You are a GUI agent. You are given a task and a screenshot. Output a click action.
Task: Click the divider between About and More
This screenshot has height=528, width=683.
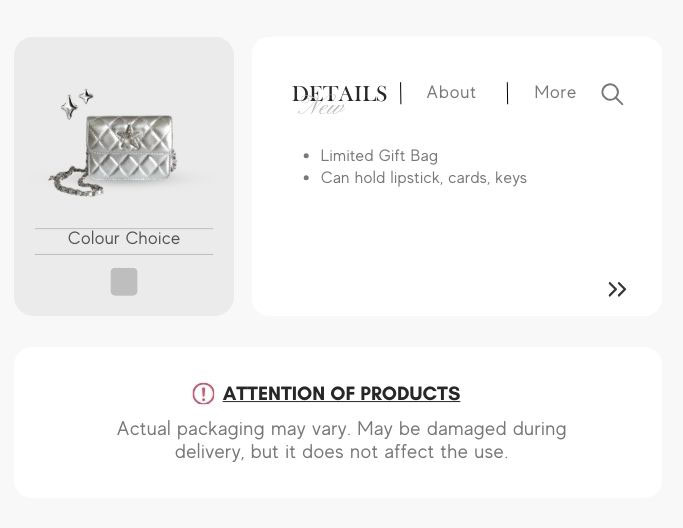[x=508, y=93]
